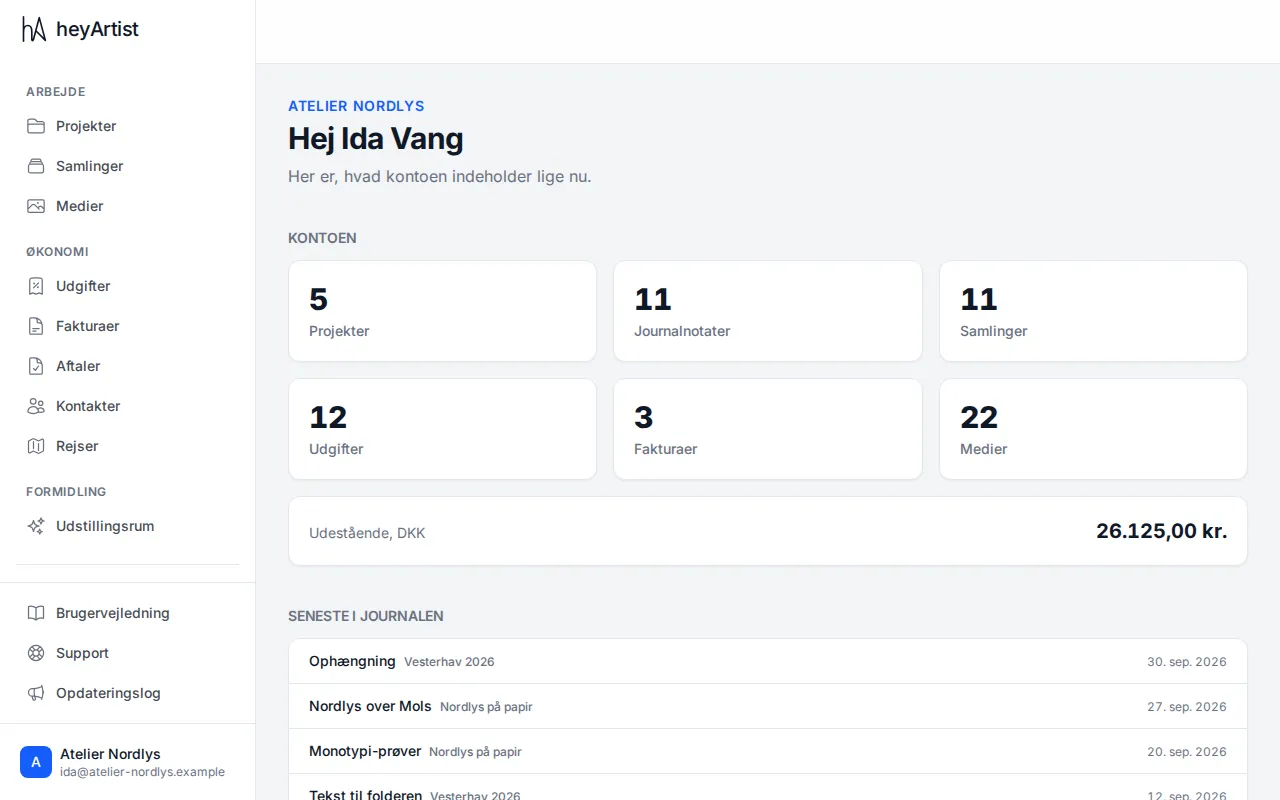This screenshot has height=800, width=1280.
Task: Select the Udgifter receipt icon
Action: [x=36, y=286]
